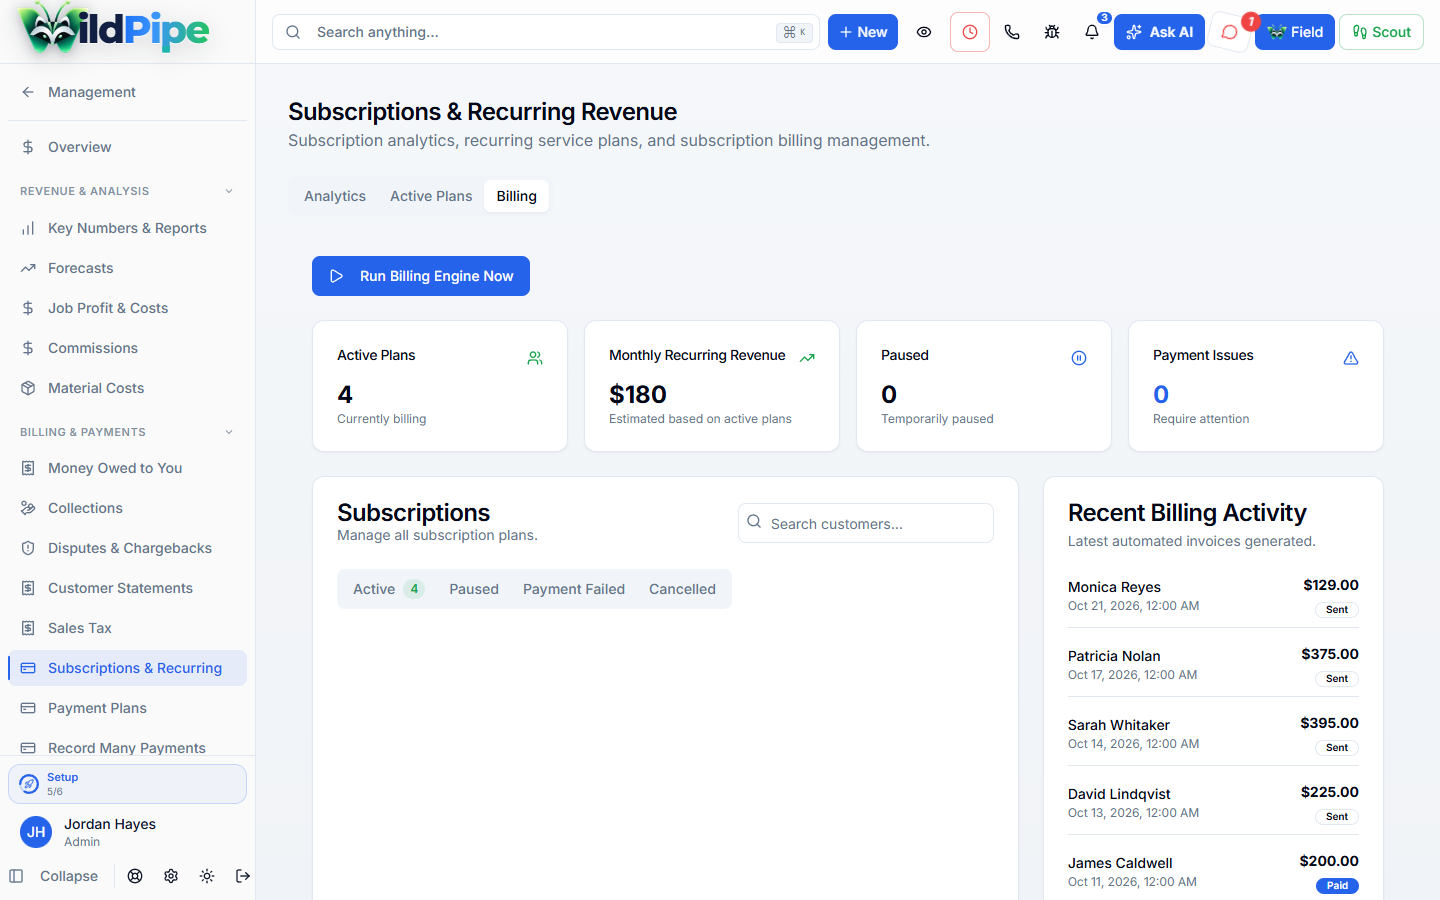Select the Cancelled subscriptions tab
Viewport: 1440px width, 900px height.
[682, 589]
